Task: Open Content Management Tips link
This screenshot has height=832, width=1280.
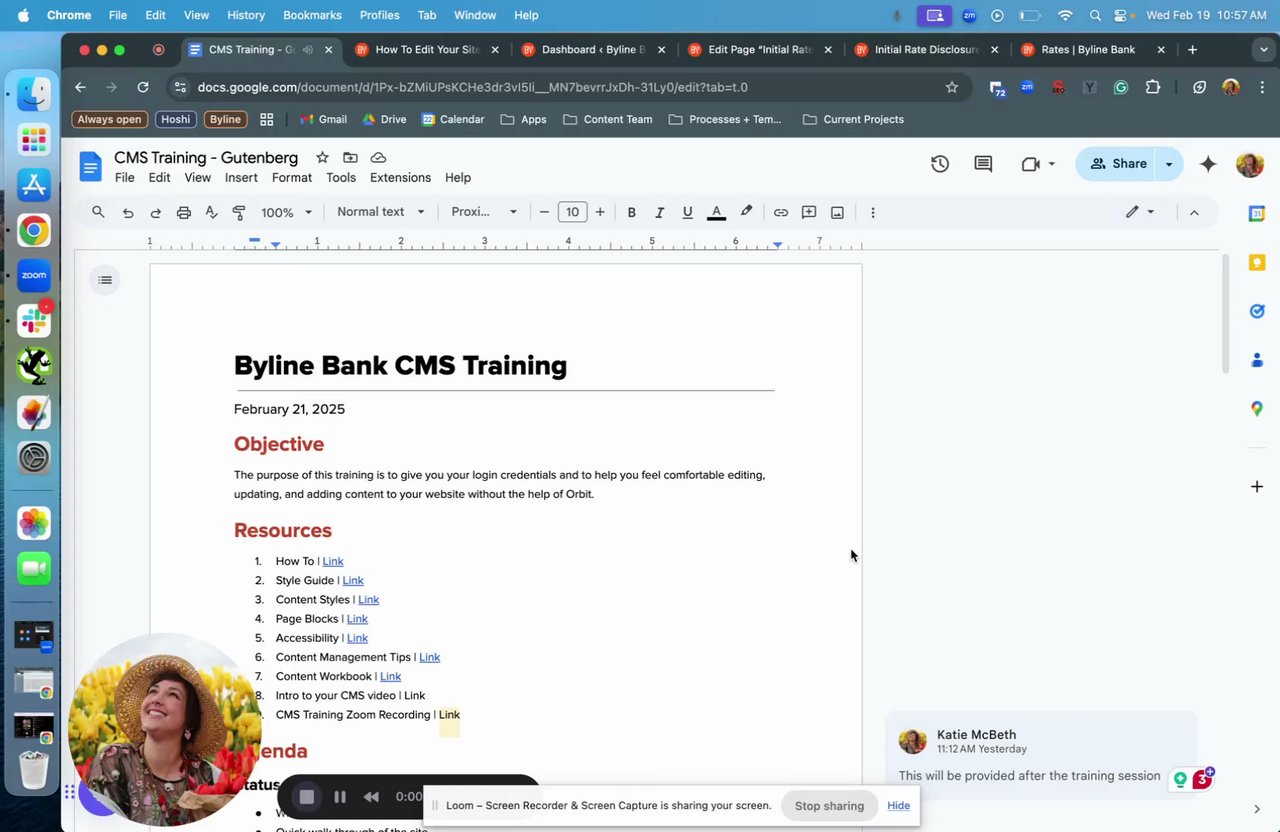Action: [x=429, y=657]
